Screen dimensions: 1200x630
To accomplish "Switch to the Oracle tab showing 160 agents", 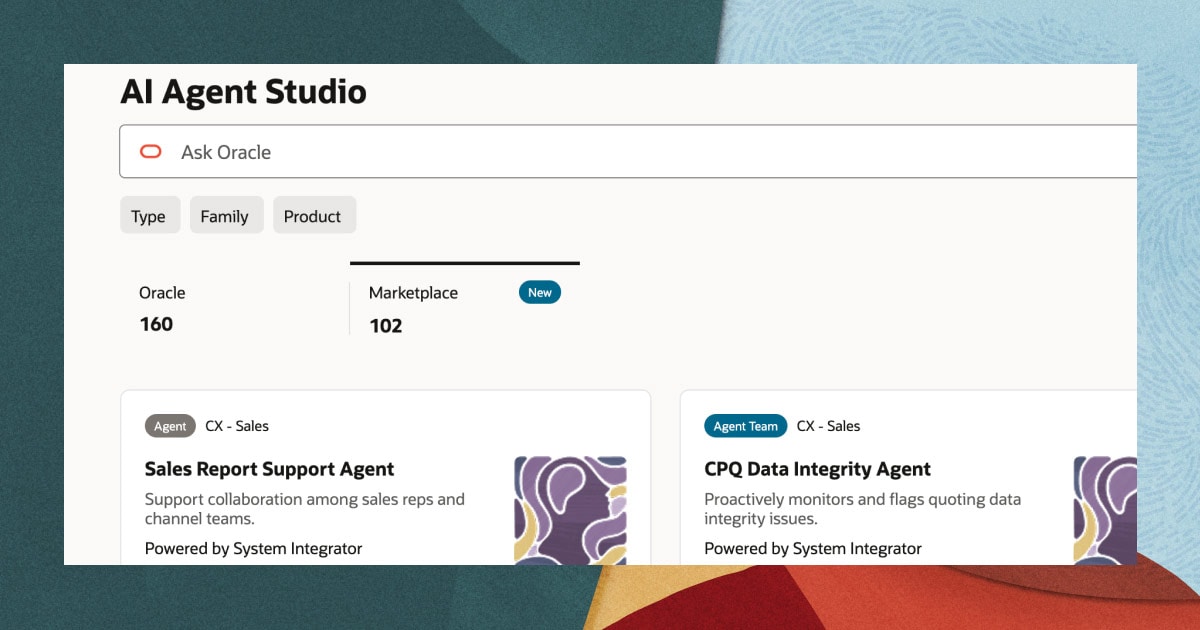I will [161, 307].
